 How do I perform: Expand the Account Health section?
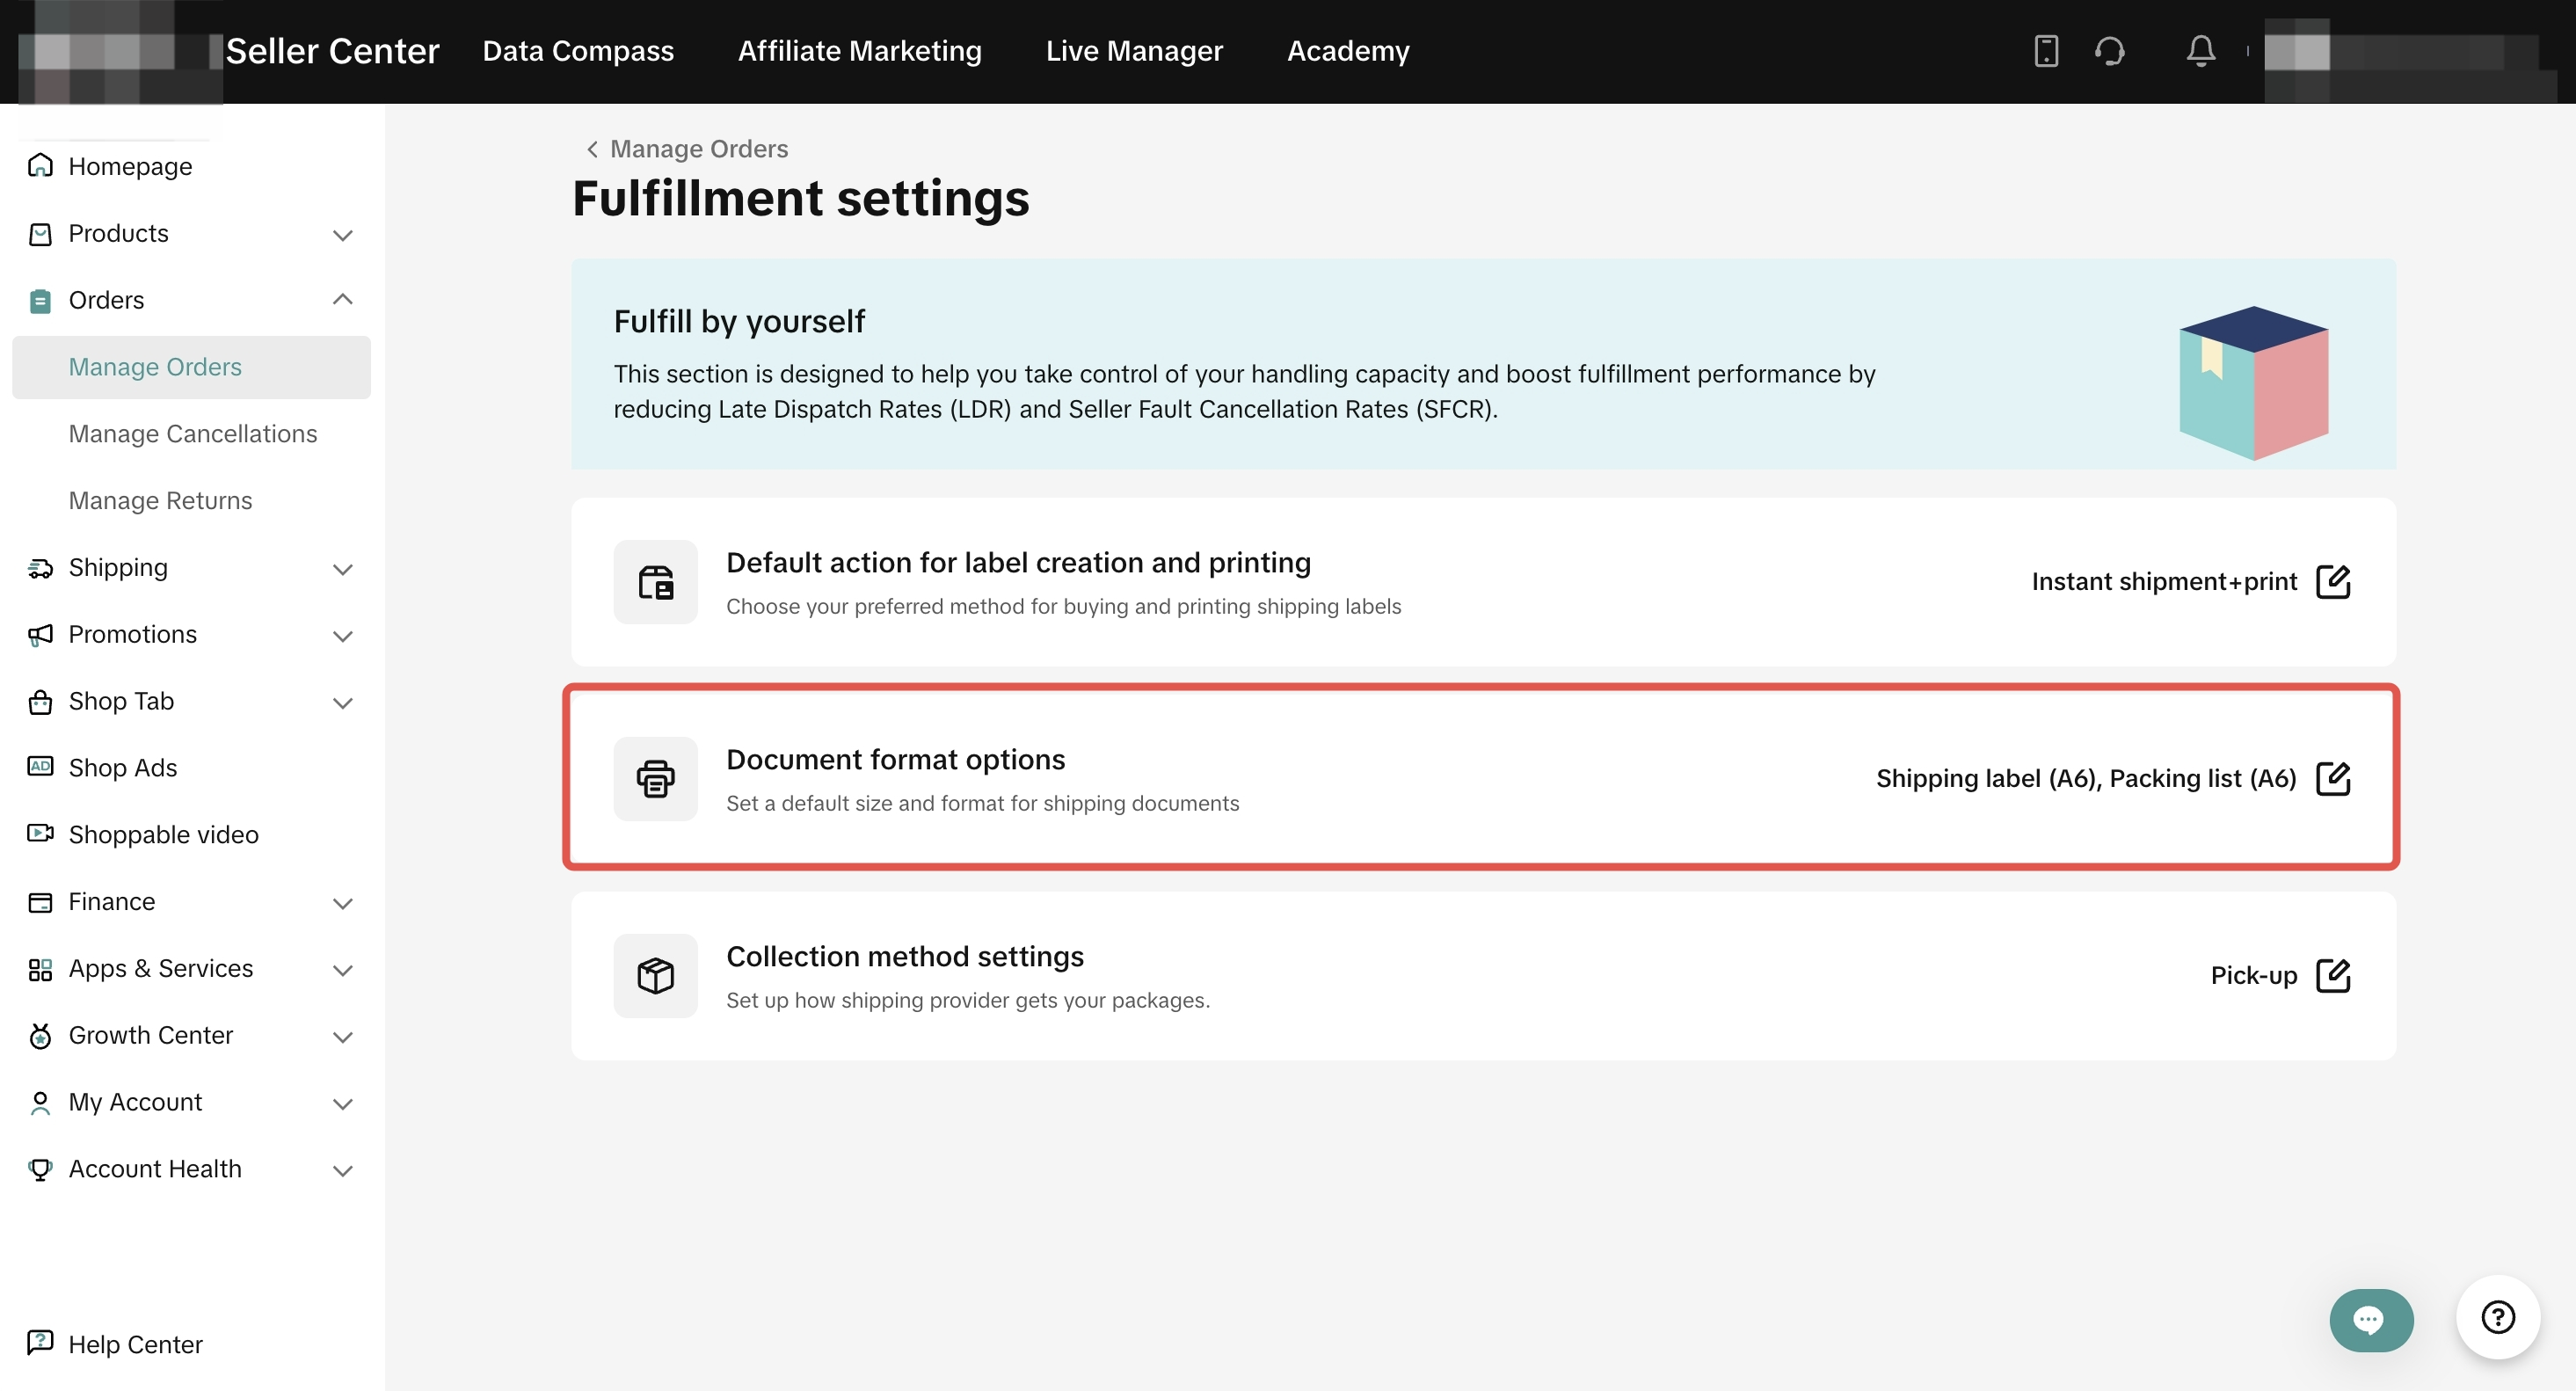(342, 1170)
